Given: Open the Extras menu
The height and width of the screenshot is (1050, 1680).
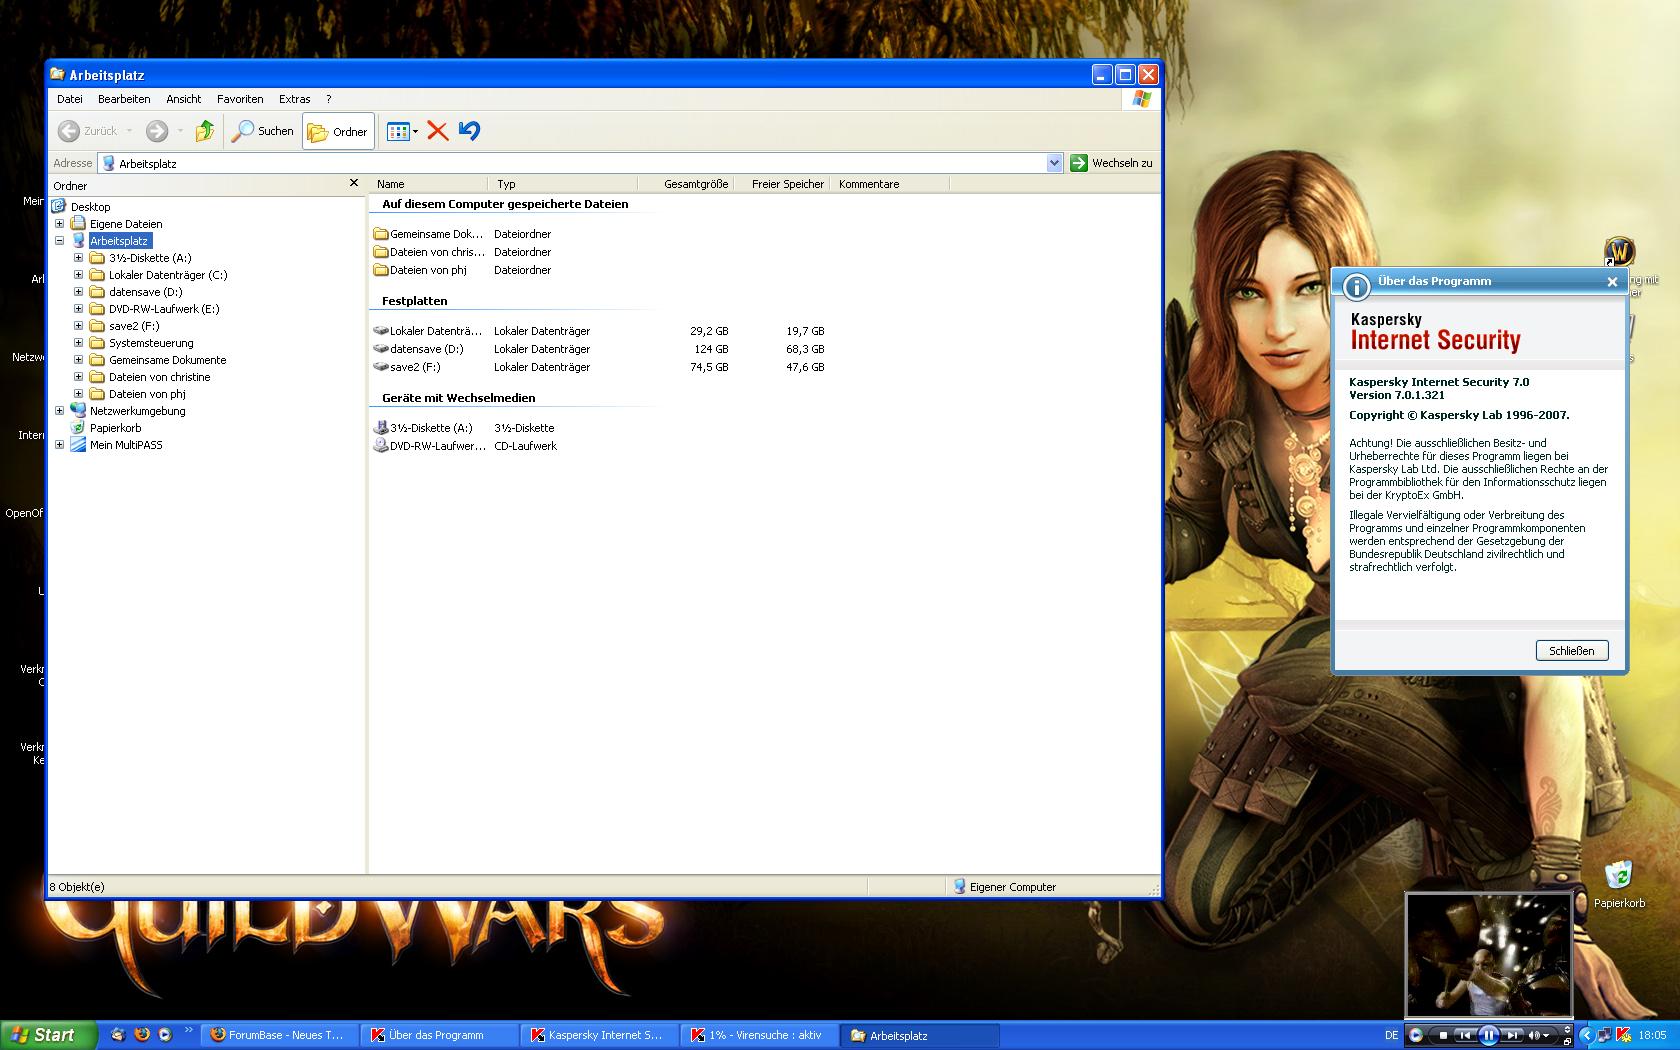Looking at the screenshot, I should coord(295,99).
